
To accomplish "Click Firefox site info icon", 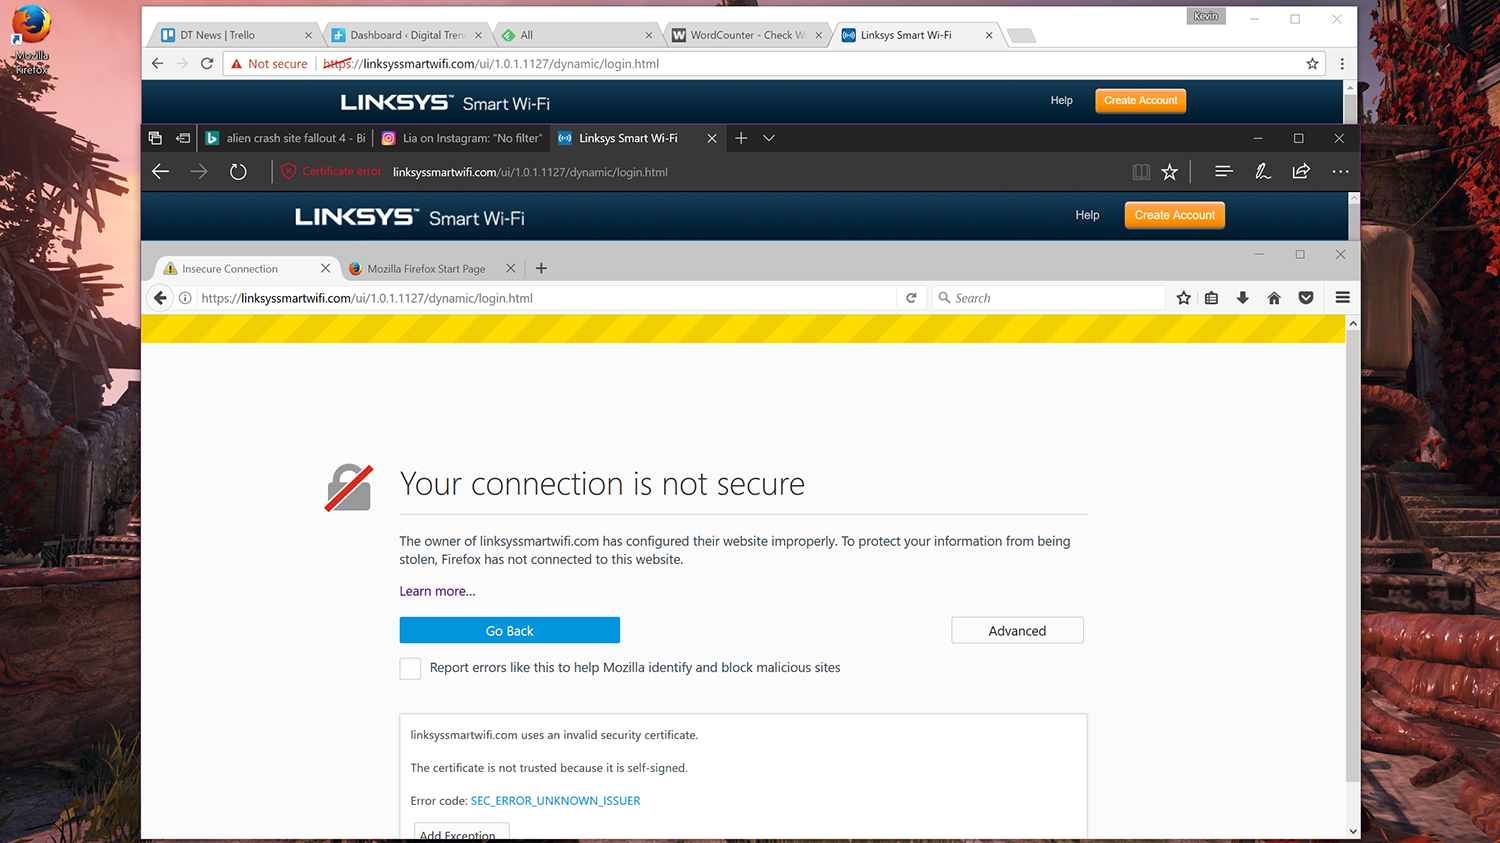I will point(185,298).
